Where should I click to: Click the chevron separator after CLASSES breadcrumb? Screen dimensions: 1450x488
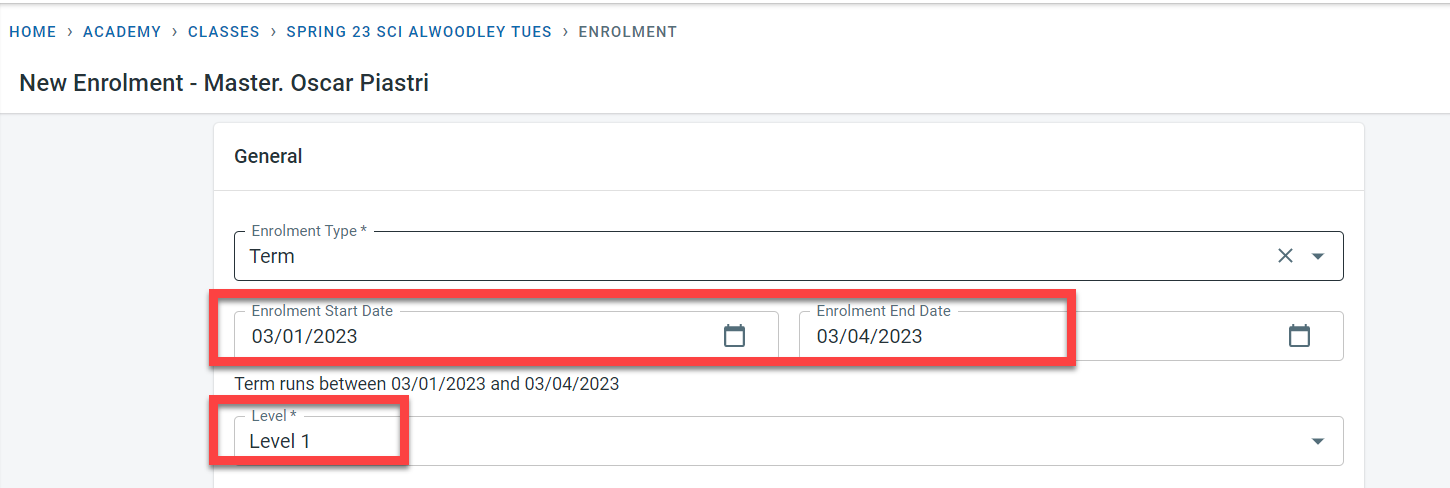(x=273, y=32)
